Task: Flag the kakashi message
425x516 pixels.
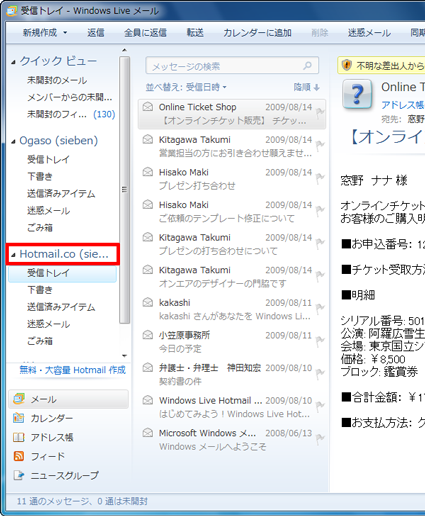Action: click(320, 309)
